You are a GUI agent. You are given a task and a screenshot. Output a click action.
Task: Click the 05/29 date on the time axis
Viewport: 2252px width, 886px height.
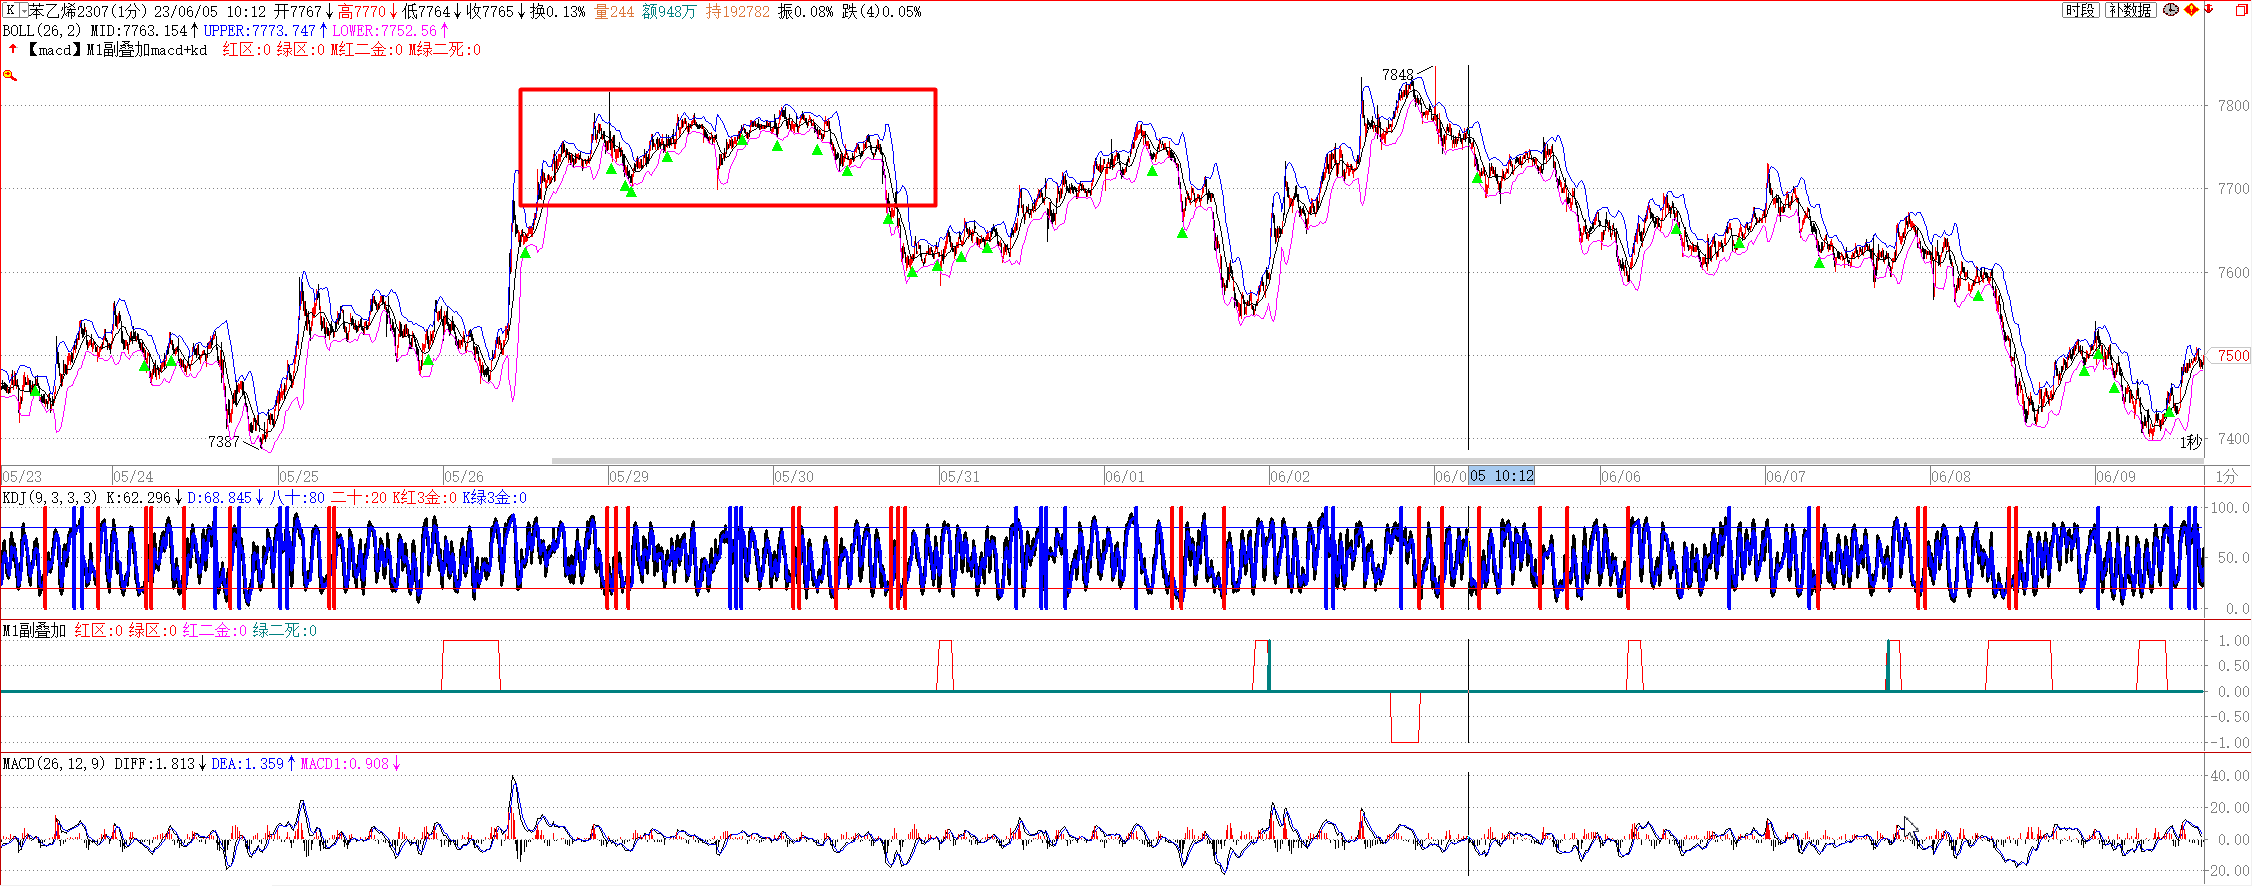tap(628, 476)
